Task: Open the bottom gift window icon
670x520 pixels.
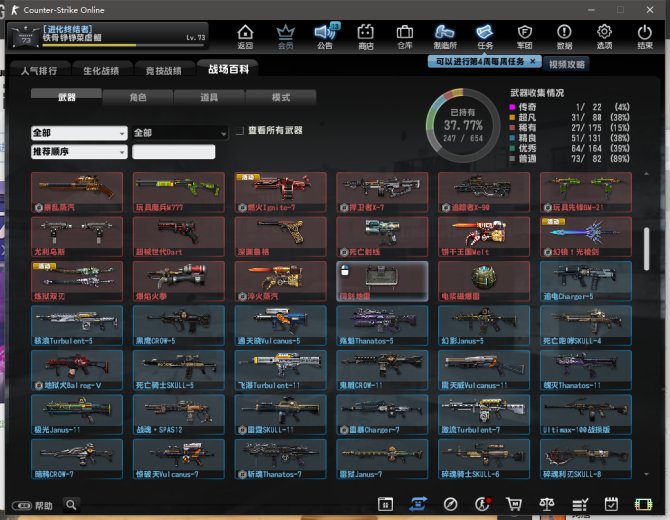Action: (385, 504)
